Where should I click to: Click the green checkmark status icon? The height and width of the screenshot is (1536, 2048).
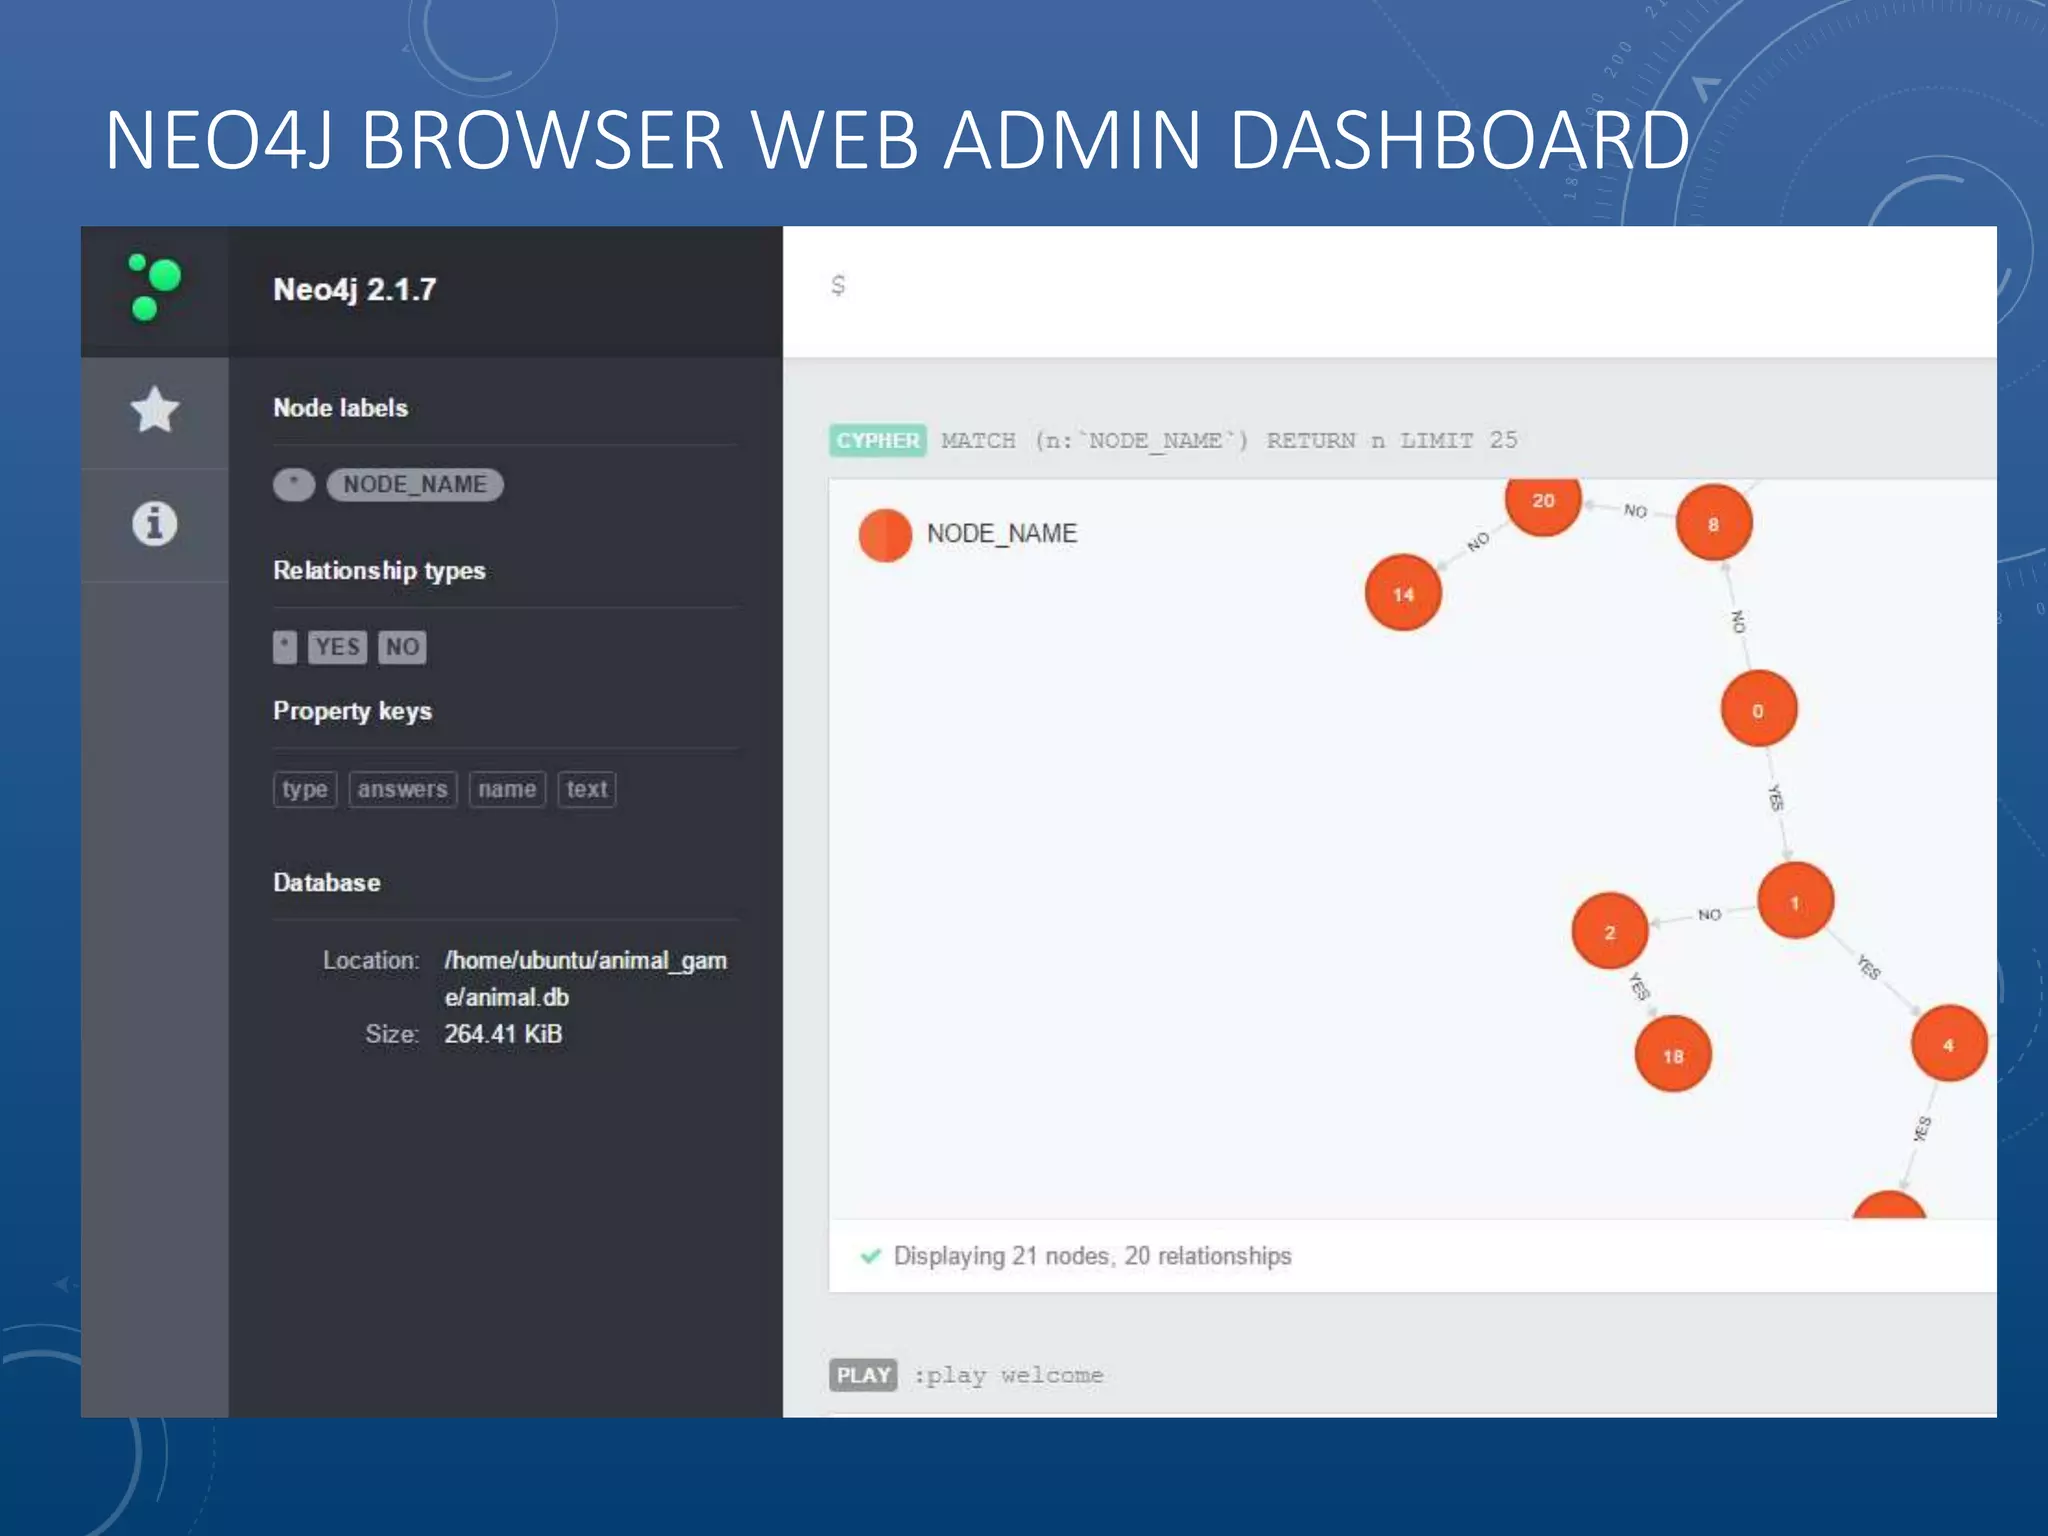coord(871,1256)
